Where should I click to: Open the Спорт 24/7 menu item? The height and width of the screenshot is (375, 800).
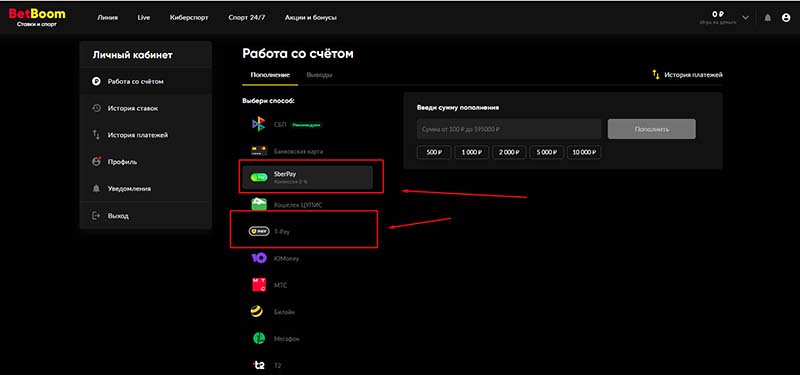click(247, 17)
